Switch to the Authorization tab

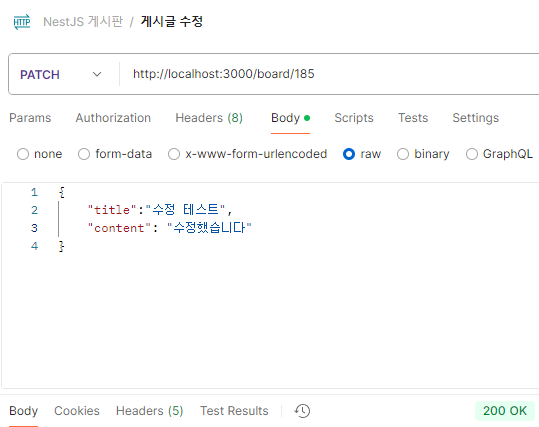(113, 118)
